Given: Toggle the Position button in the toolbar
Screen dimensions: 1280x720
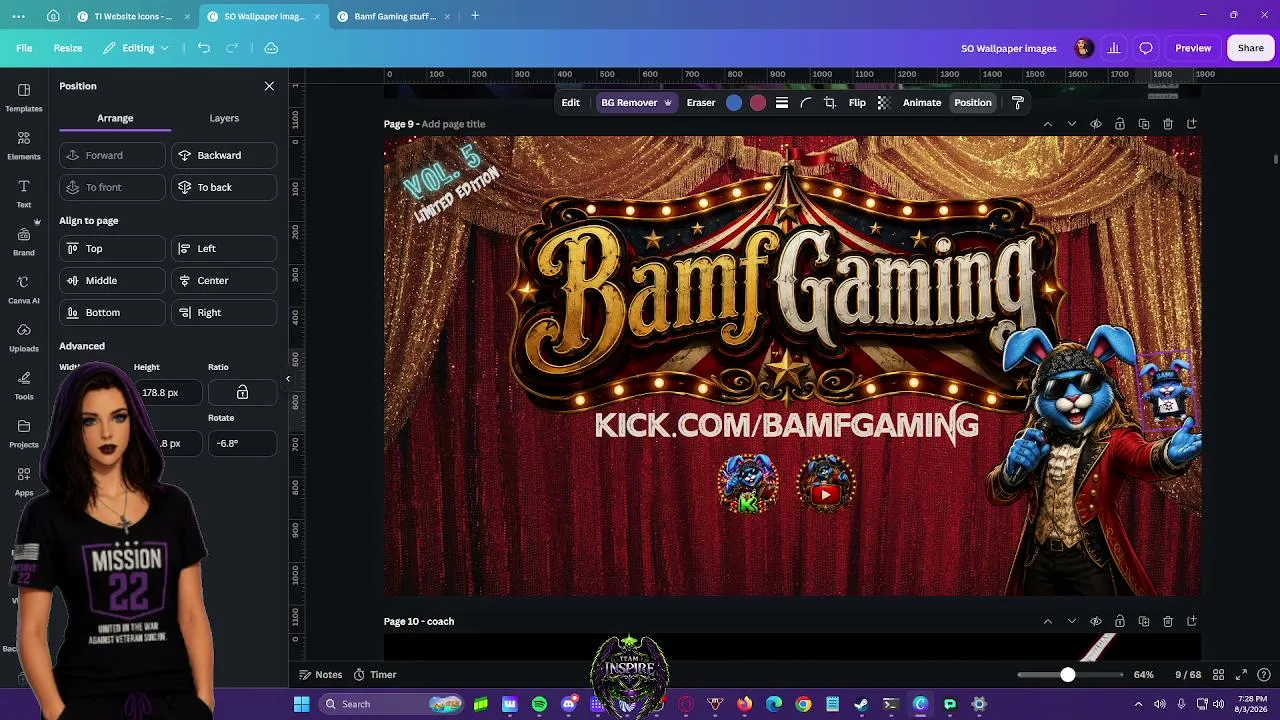Looking at the screenshot, I should [973, 103].
